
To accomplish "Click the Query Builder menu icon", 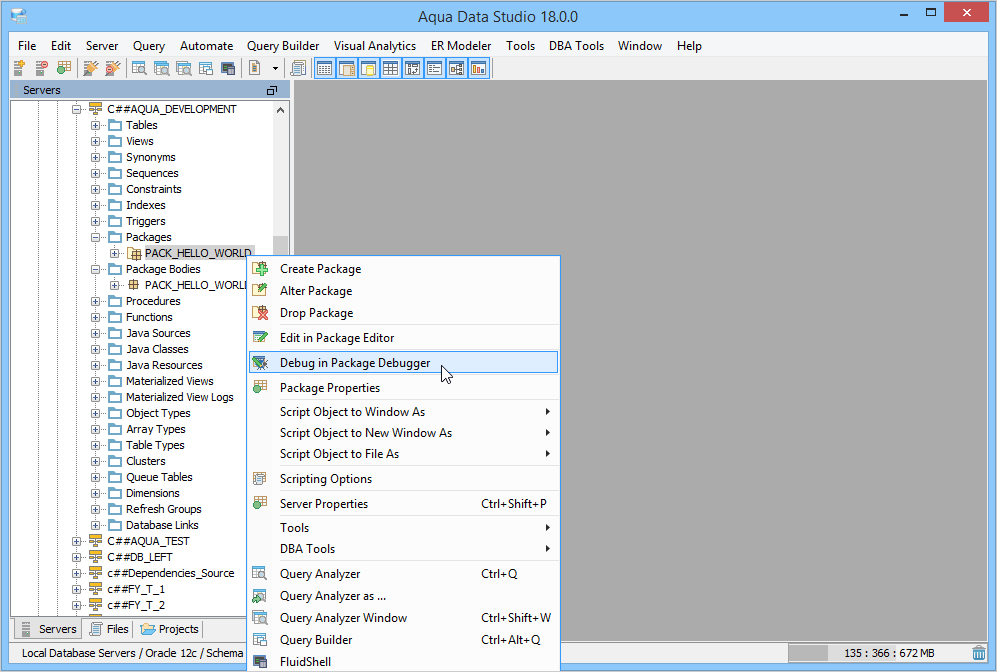I will click(260, 640).
